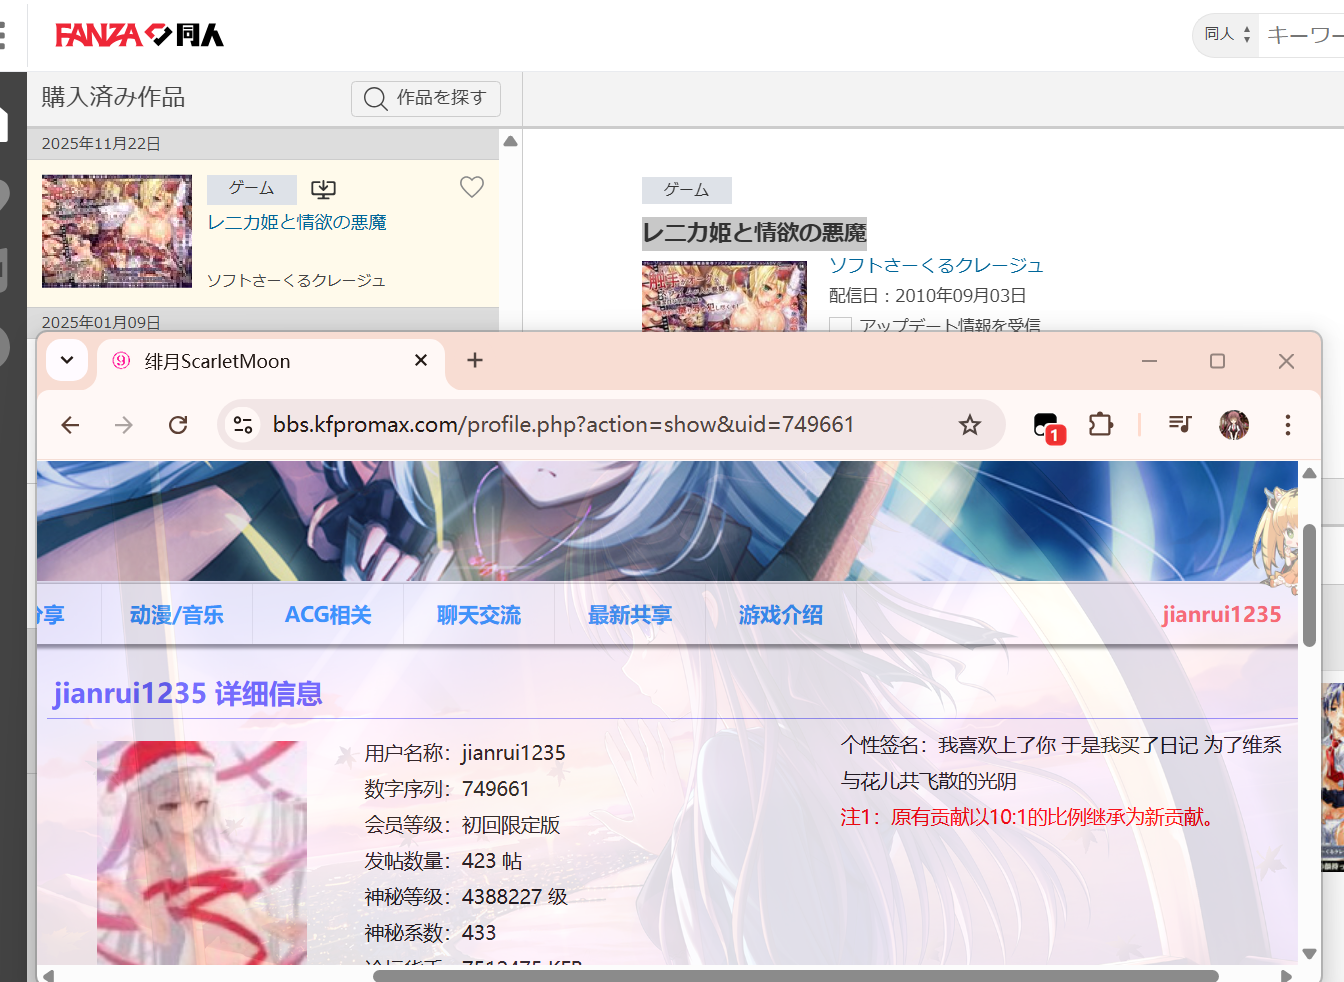Go back to the previous page
1344x982 pixels.
tap(70, 425)
